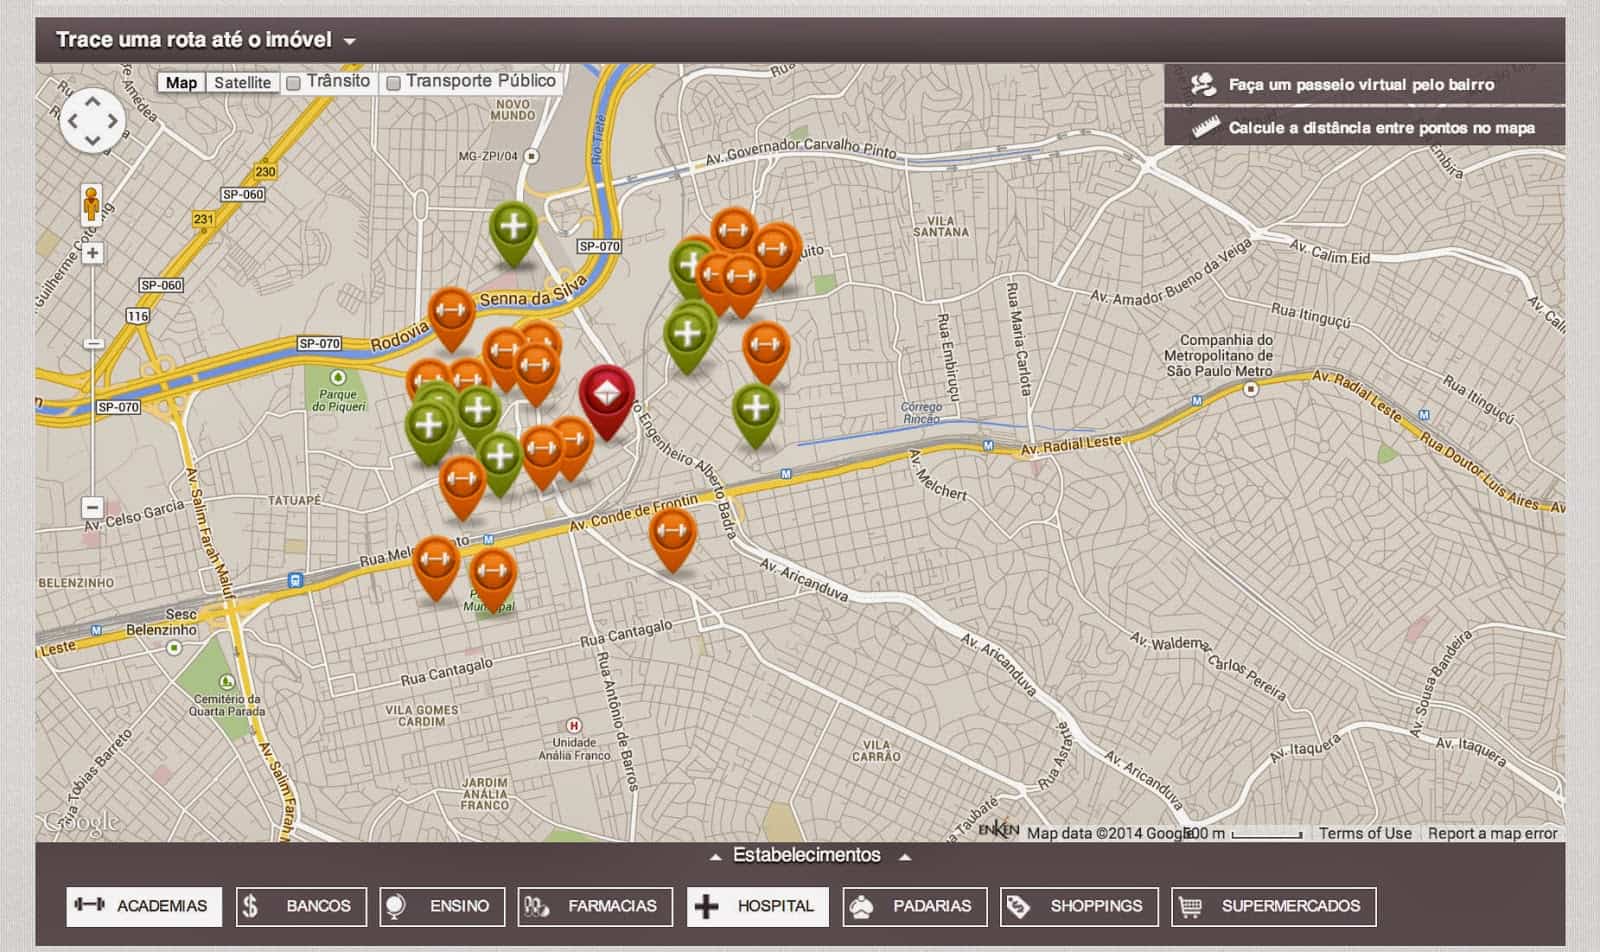
Task: Click the 'Rua Cantagalo' label near Av. Aricanduva
Action: click(626, 633)
